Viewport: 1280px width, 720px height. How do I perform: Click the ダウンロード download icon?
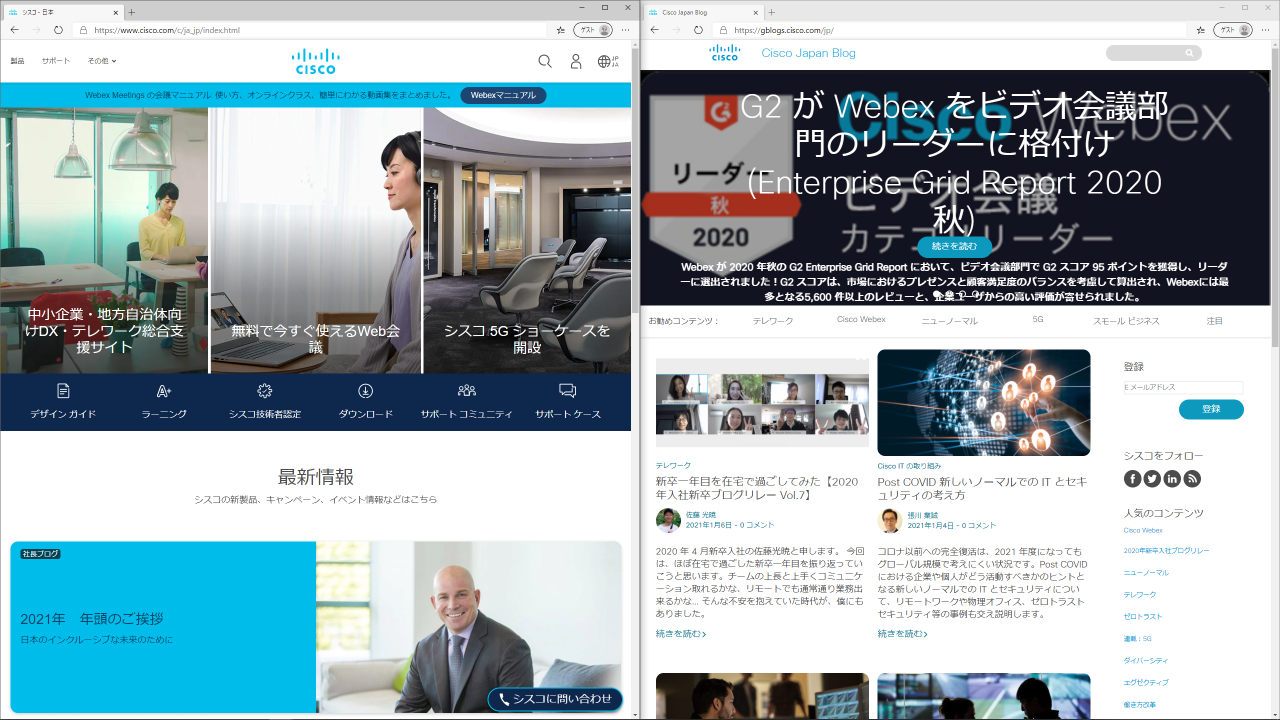pos(365,391)
